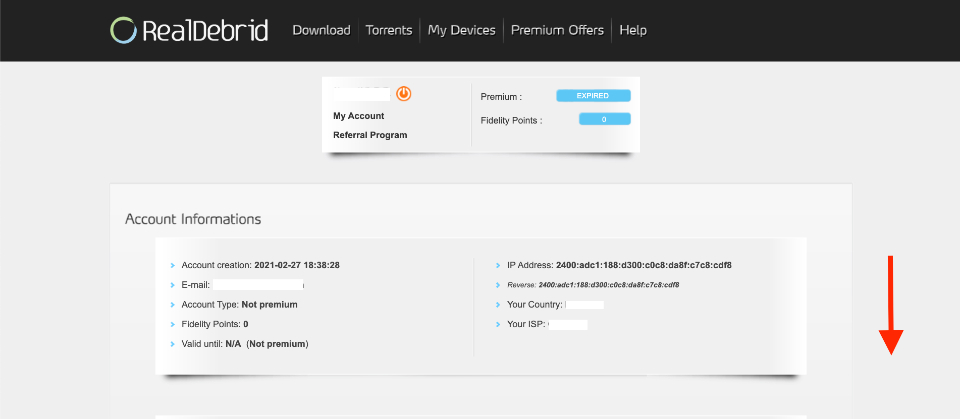This screenshot has width=960, height=419.
Task: Click the Fidelity Points: 0 list row
Action: tap(215, 324)
